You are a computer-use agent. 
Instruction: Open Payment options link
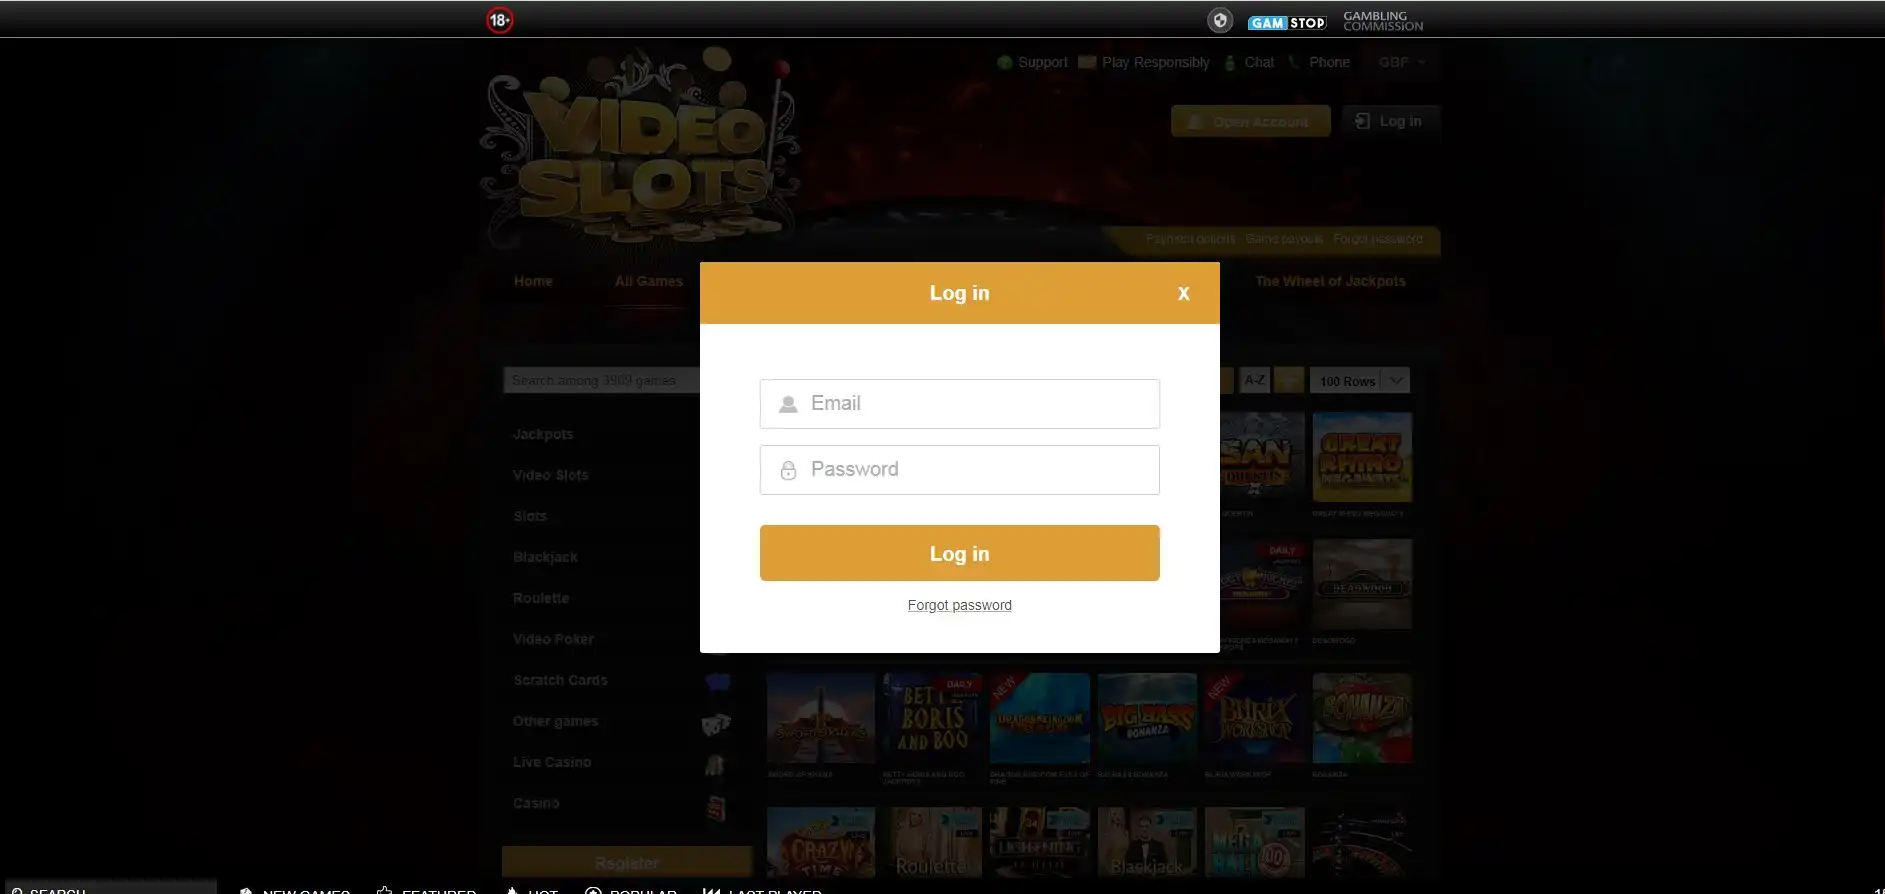tap(1190, 239)
